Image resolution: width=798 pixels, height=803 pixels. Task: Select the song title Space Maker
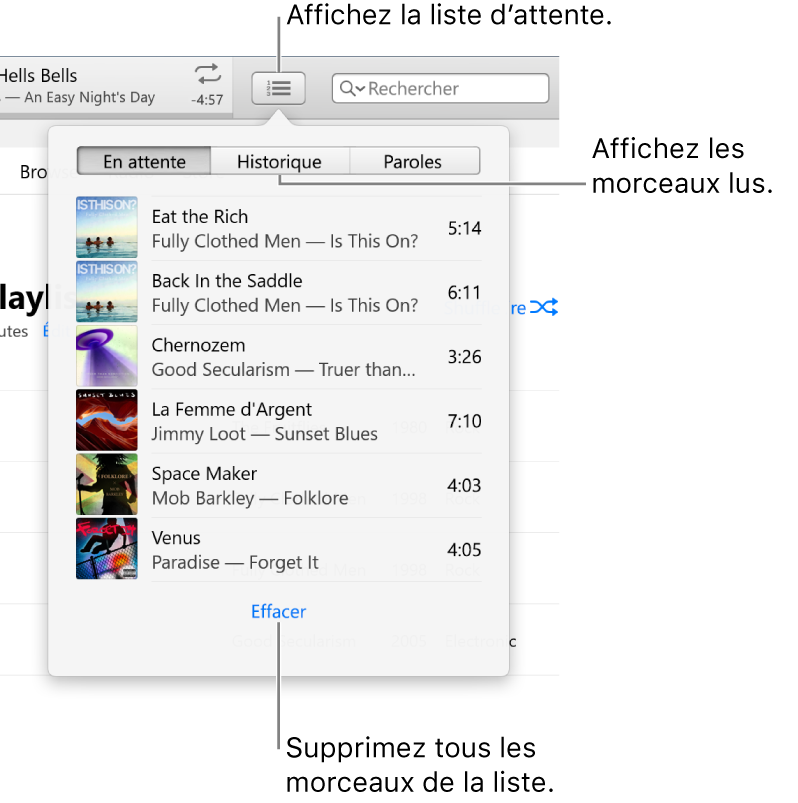click(x=204, y=474)
